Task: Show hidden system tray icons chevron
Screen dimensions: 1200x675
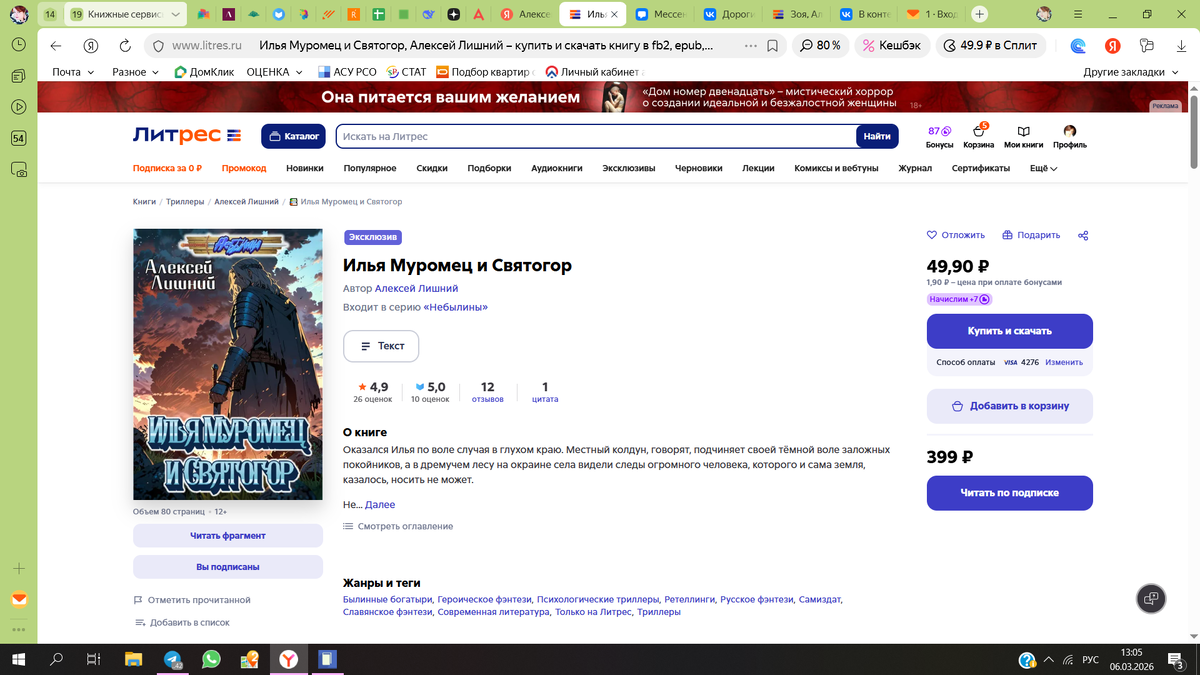Action: point(1048,660)
